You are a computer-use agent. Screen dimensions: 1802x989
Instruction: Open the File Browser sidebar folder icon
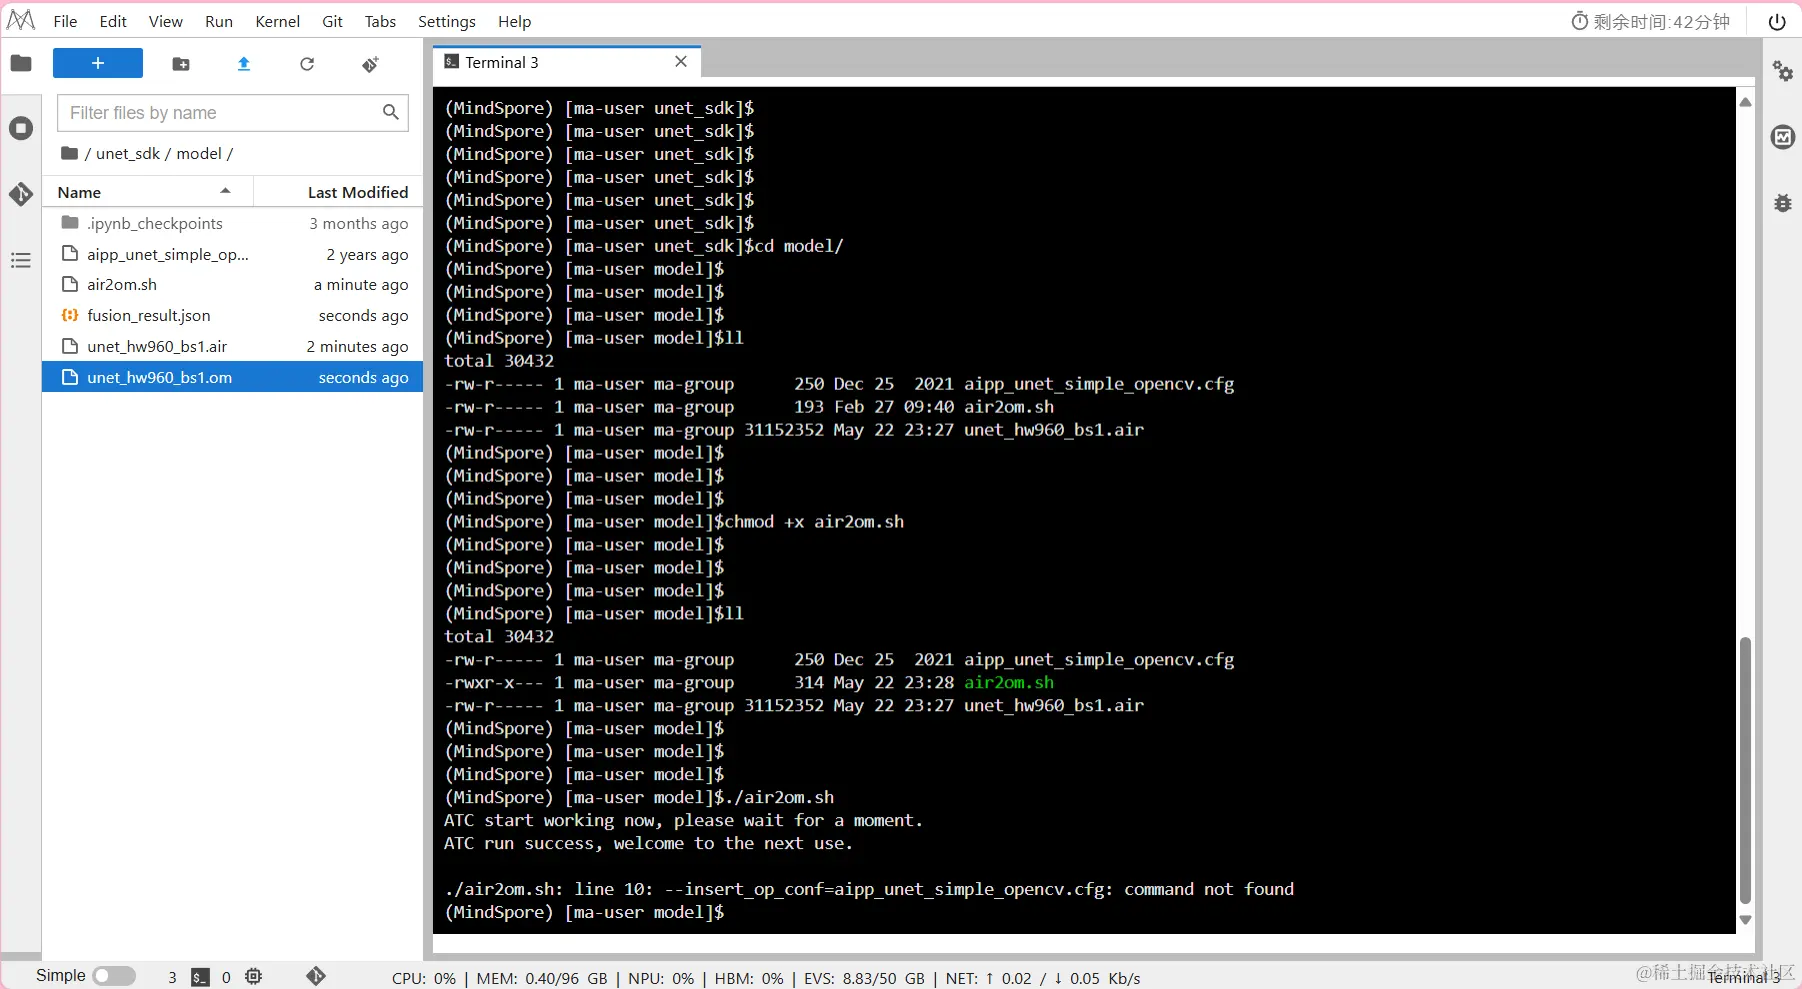pyautogui.click(x=21, y=64)
